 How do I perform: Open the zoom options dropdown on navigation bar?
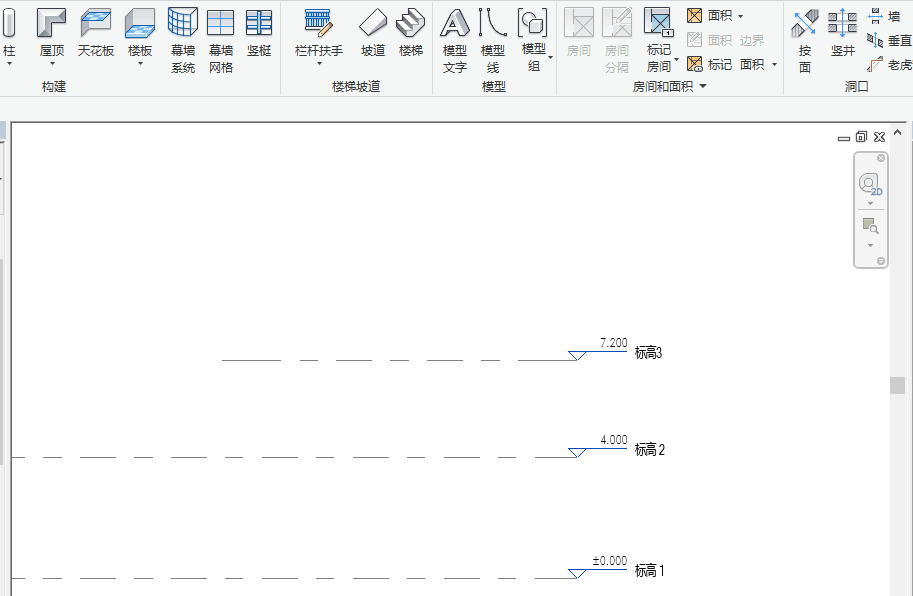point(870,245)
